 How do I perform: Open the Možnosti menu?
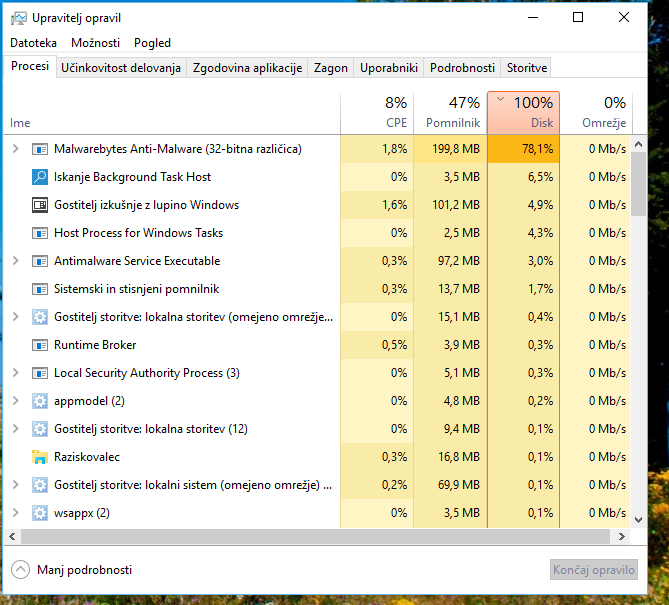click(x=96, y=43)
